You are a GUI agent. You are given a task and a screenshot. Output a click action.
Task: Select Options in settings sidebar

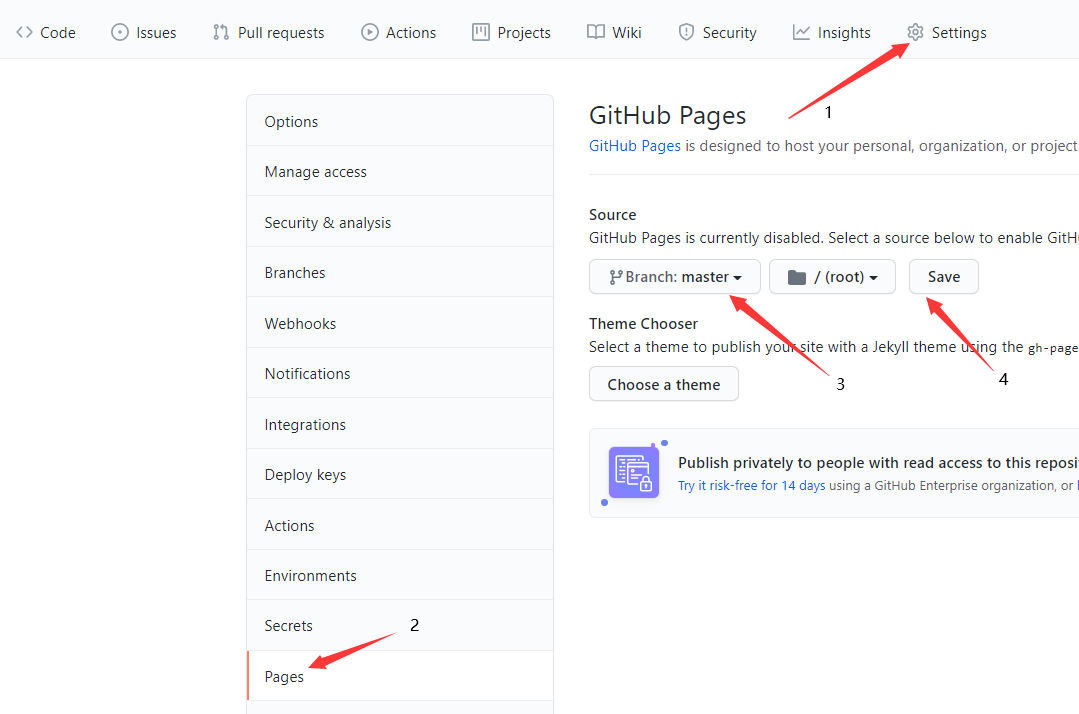[x=400, y=121]
